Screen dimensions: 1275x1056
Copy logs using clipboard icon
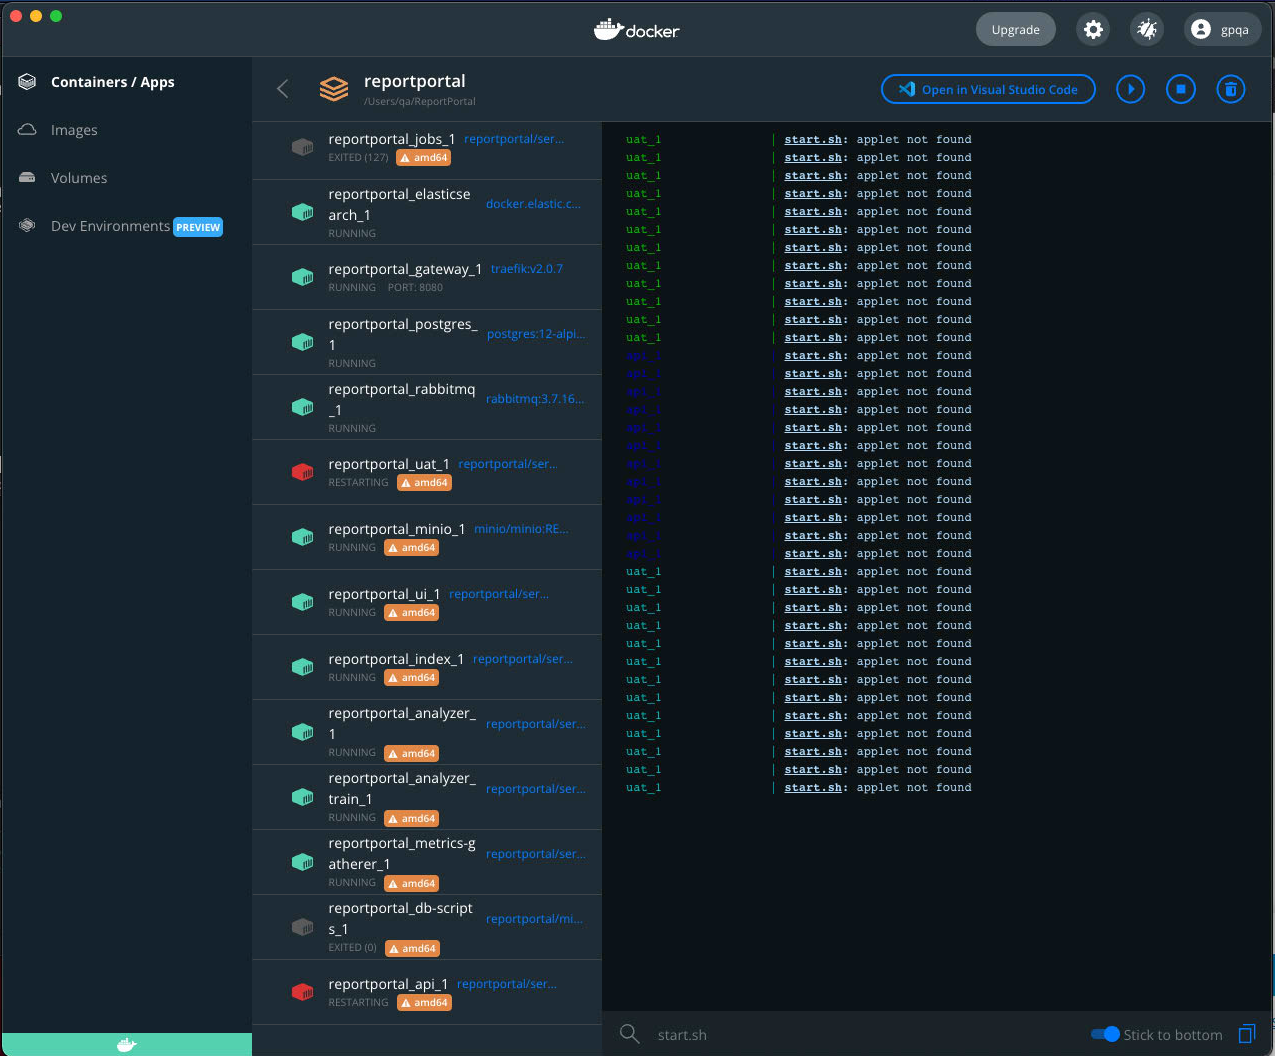(x=1246, y=1034)
